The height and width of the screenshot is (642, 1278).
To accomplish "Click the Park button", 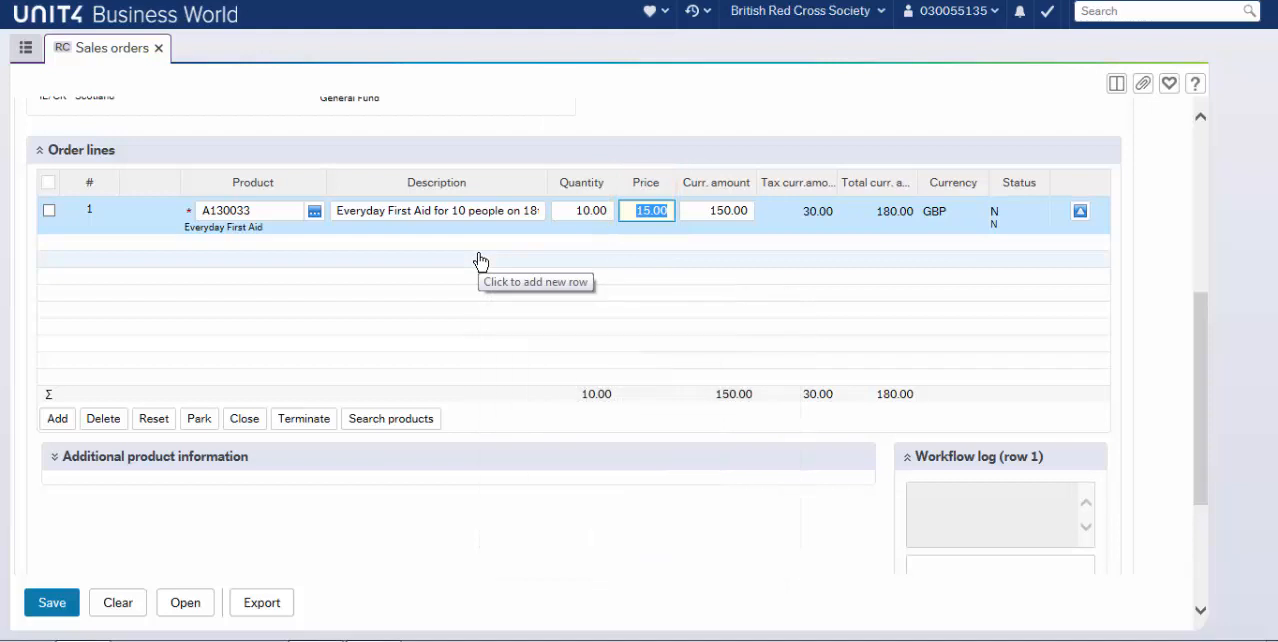I will click(199, 419).
